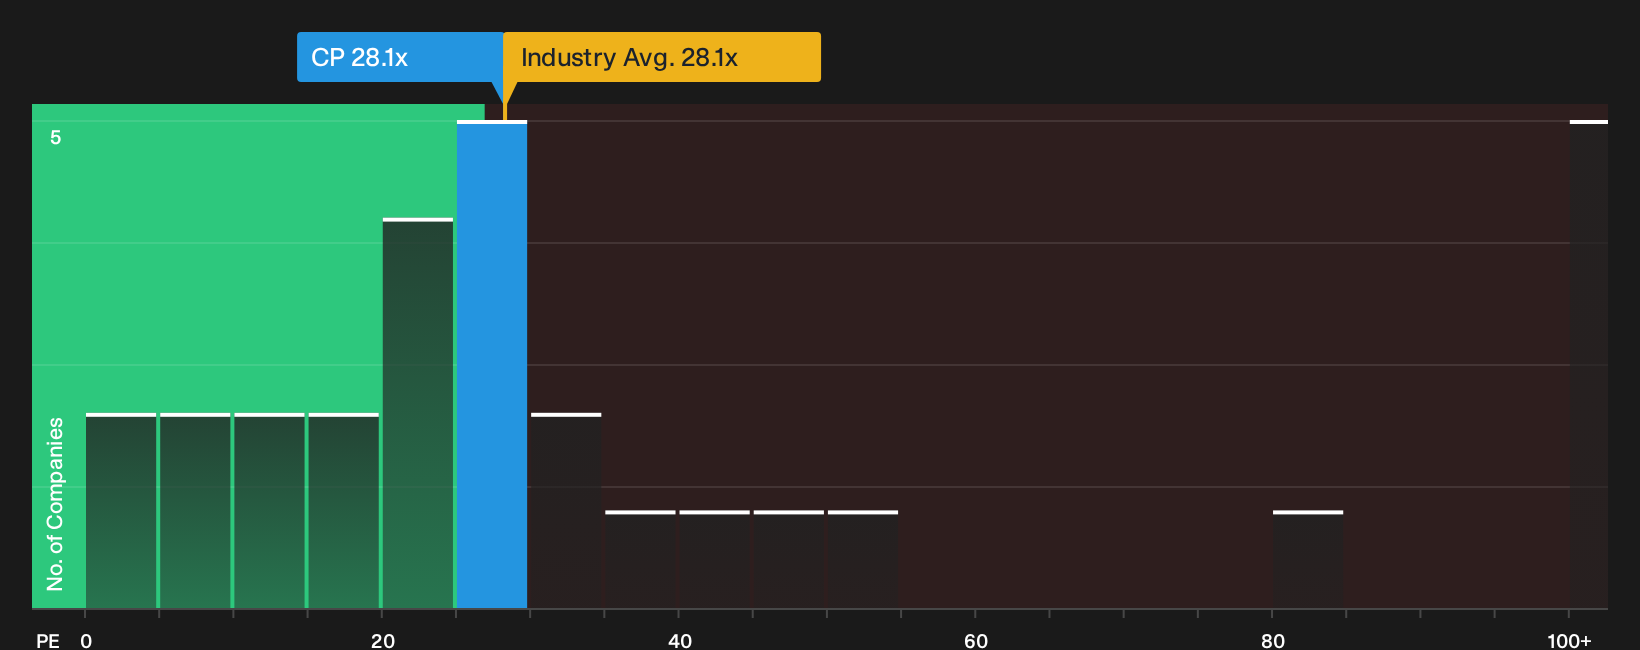
Task: Click the yellow Industry Avg. 28.1x label
Action: point(662,57)
